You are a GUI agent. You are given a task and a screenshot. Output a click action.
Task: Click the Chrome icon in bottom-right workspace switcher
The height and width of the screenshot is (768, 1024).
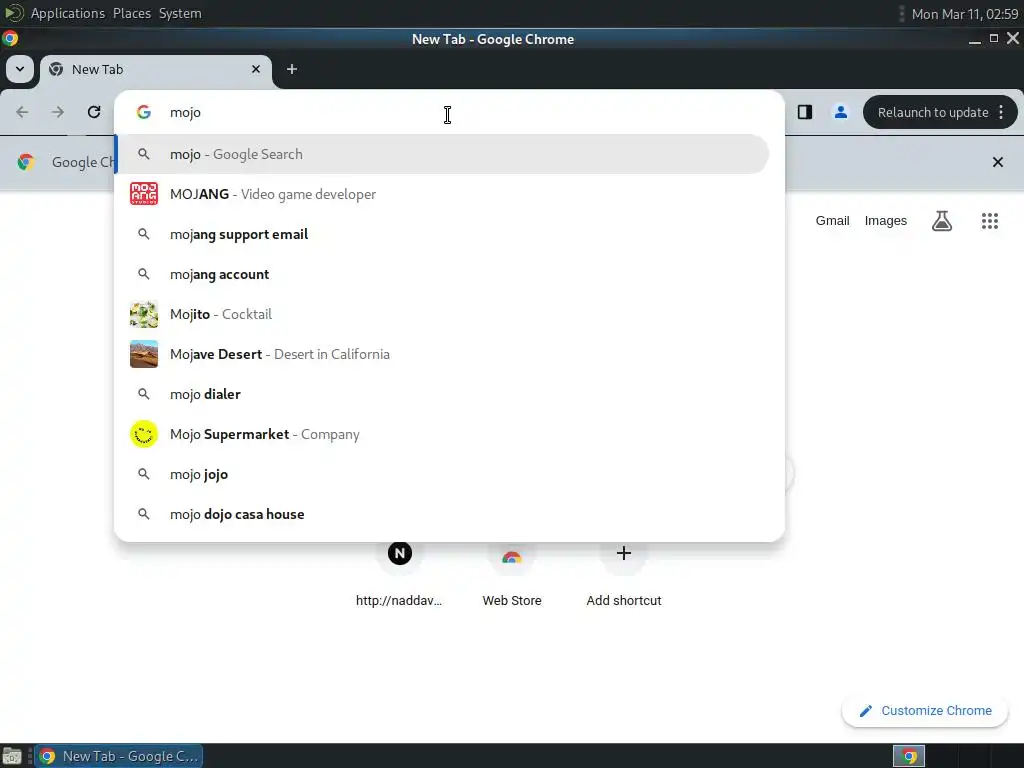click(909, 756)
